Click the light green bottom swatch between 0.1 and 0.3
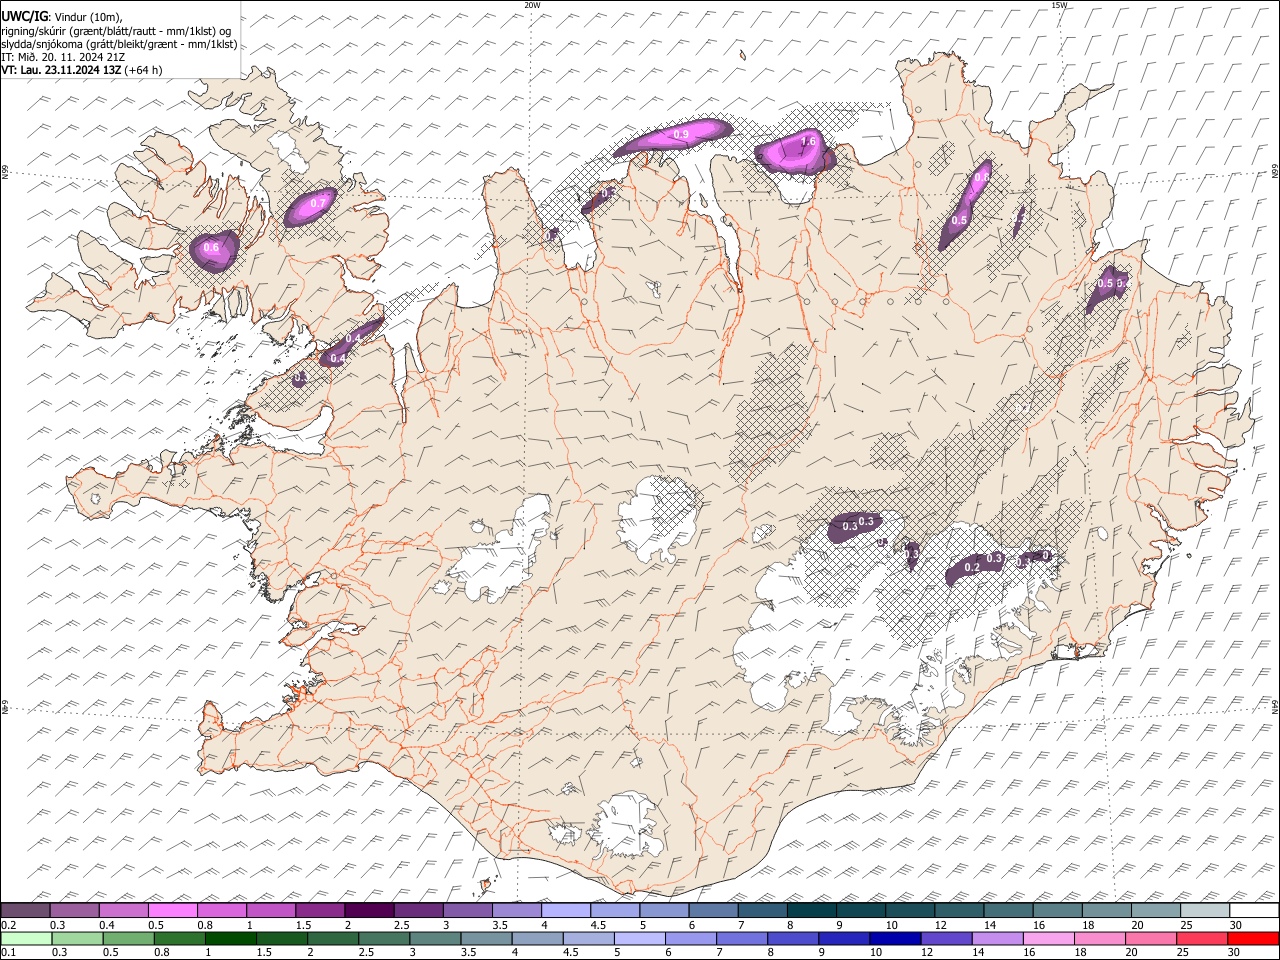 pyautogui.click(x=28, y=938)
